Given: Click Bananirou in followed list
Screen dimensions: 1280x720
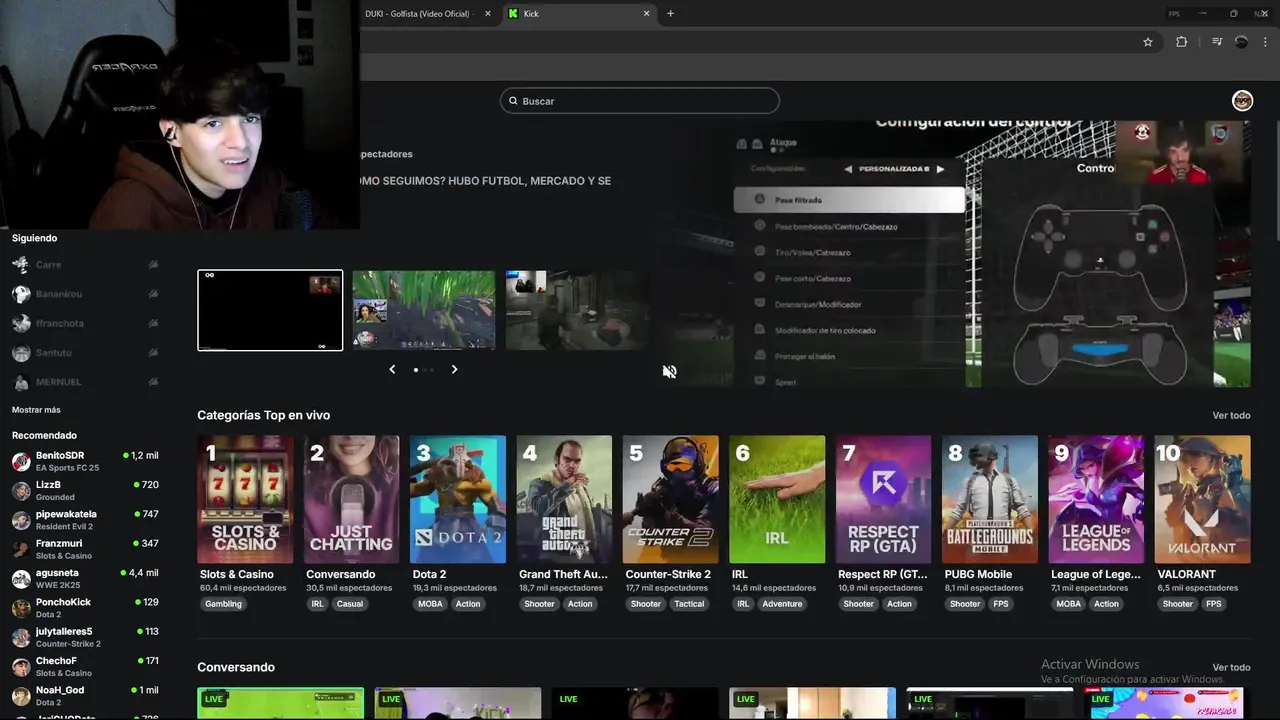Looking at the screenshot, I should (x=59, y=294).
